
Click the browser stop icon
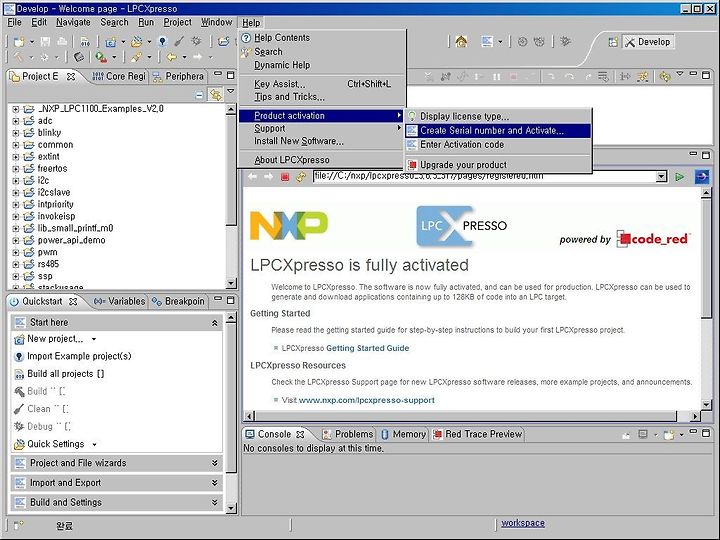point(285,177)
